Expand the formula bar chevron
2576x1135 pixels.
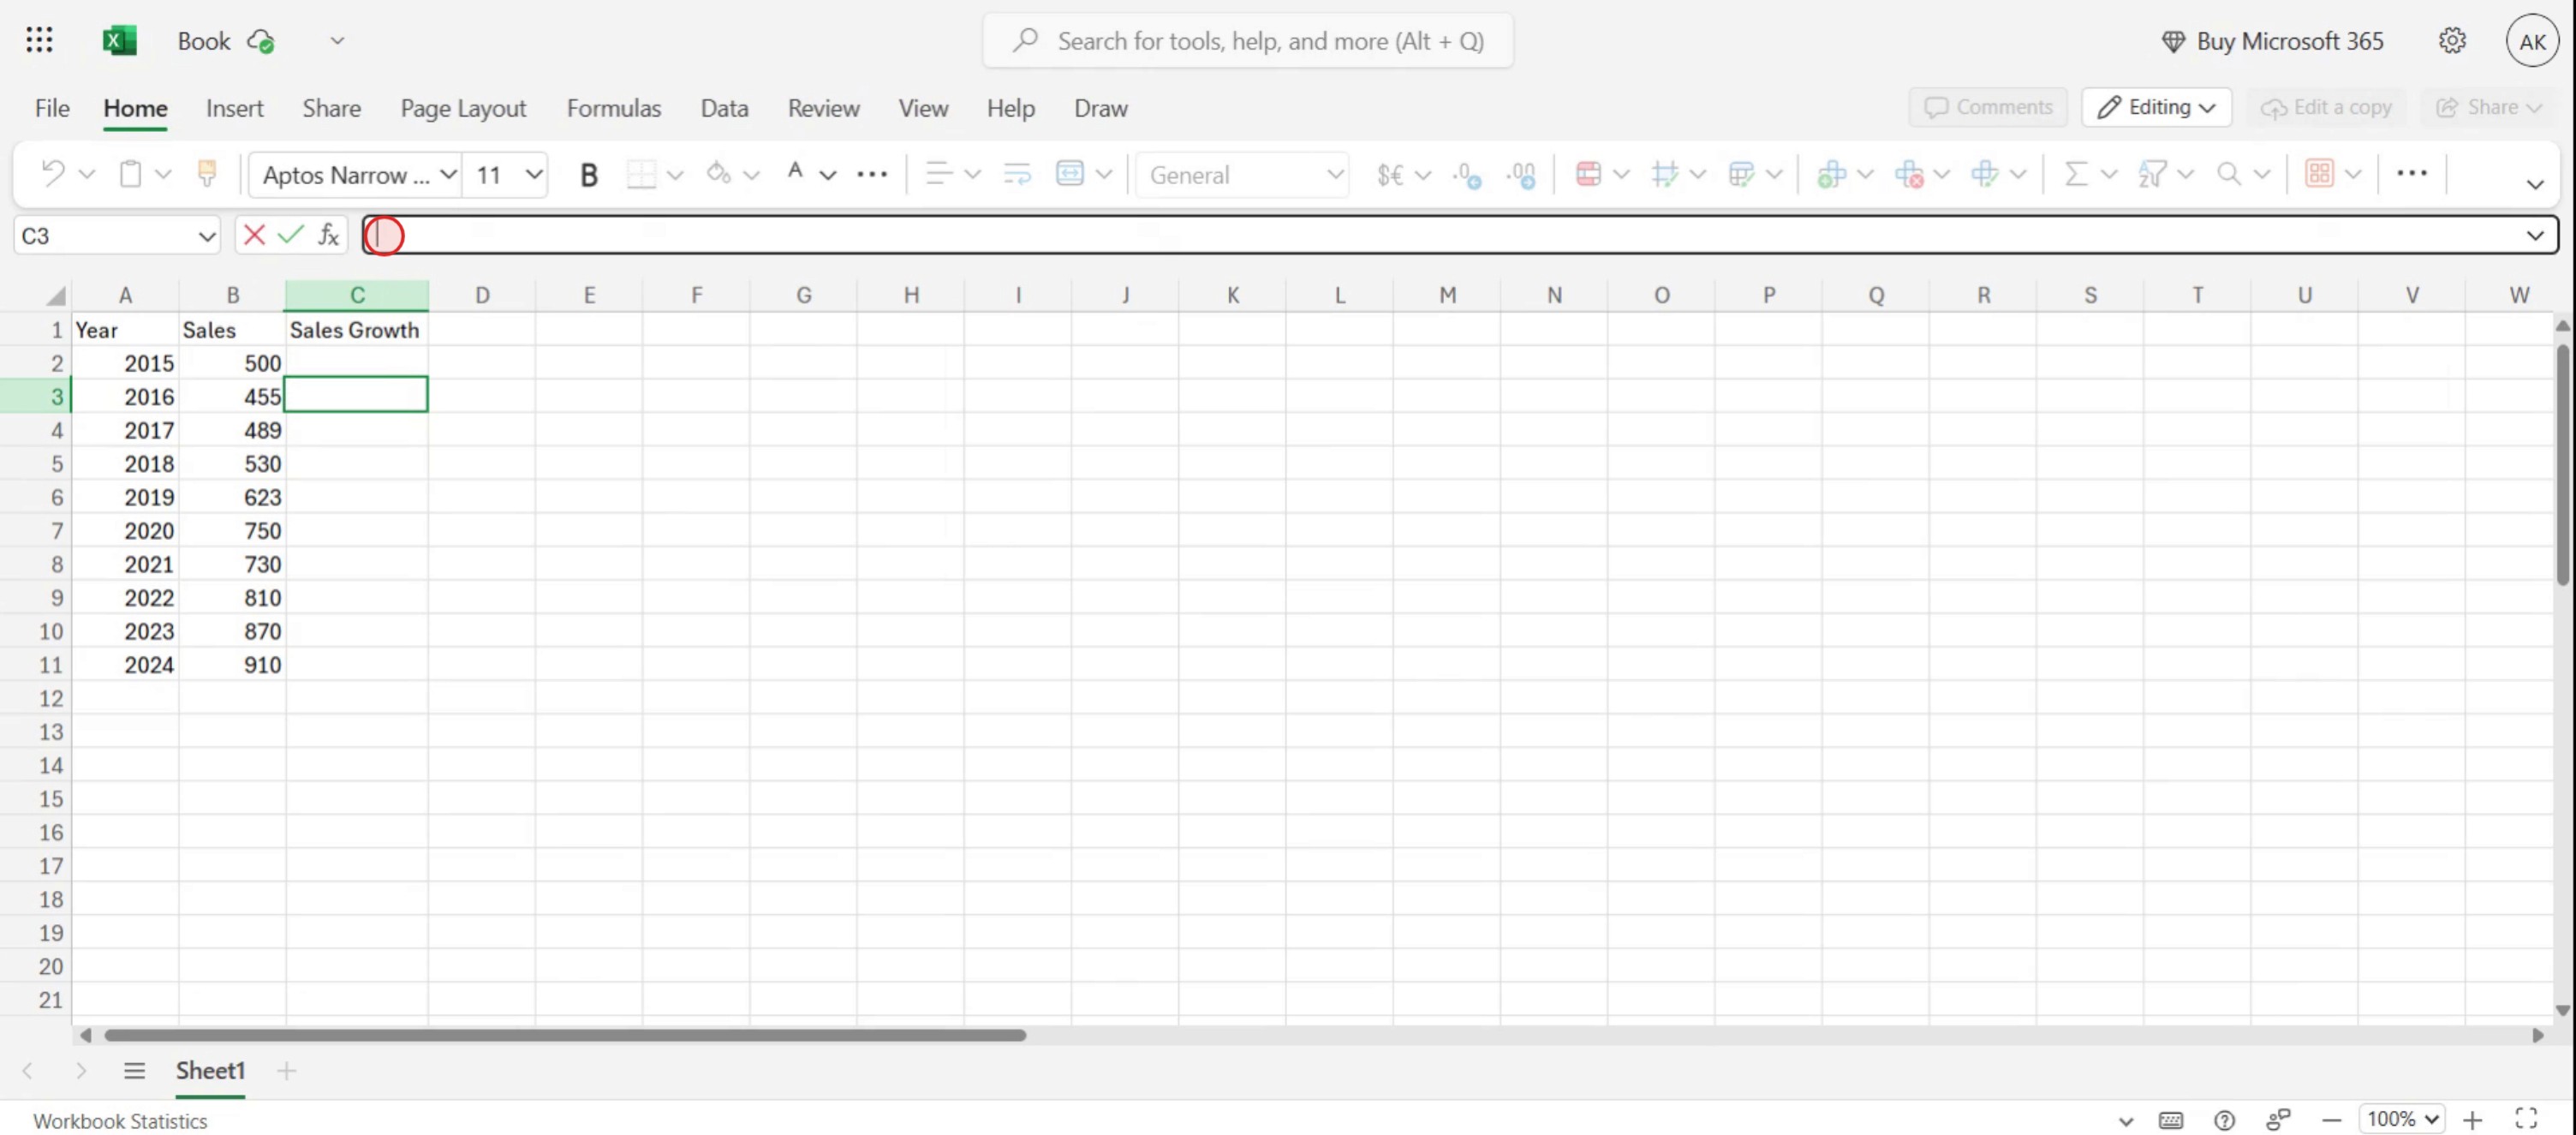2534,236
